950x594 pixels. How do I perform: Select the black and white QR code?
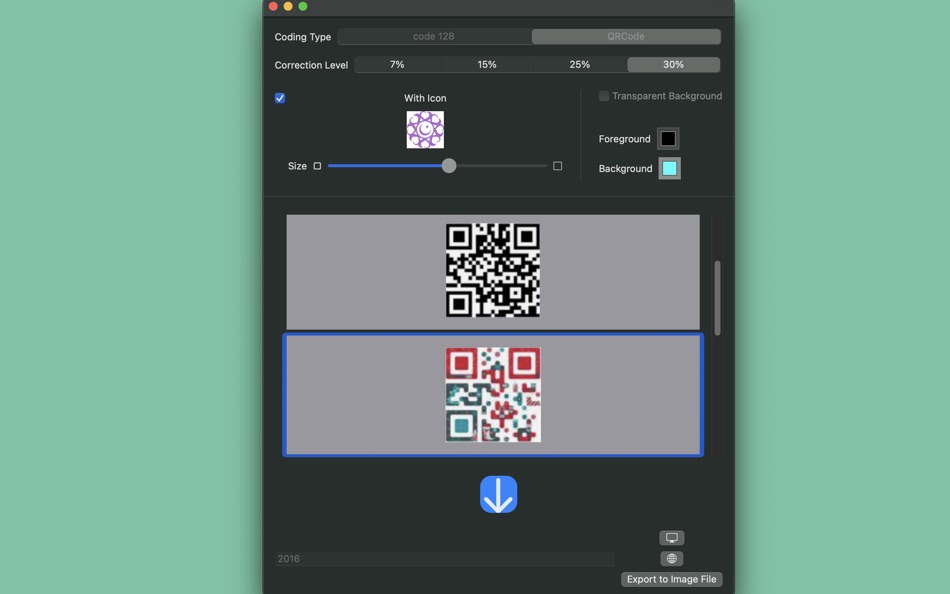coord(493,271)
